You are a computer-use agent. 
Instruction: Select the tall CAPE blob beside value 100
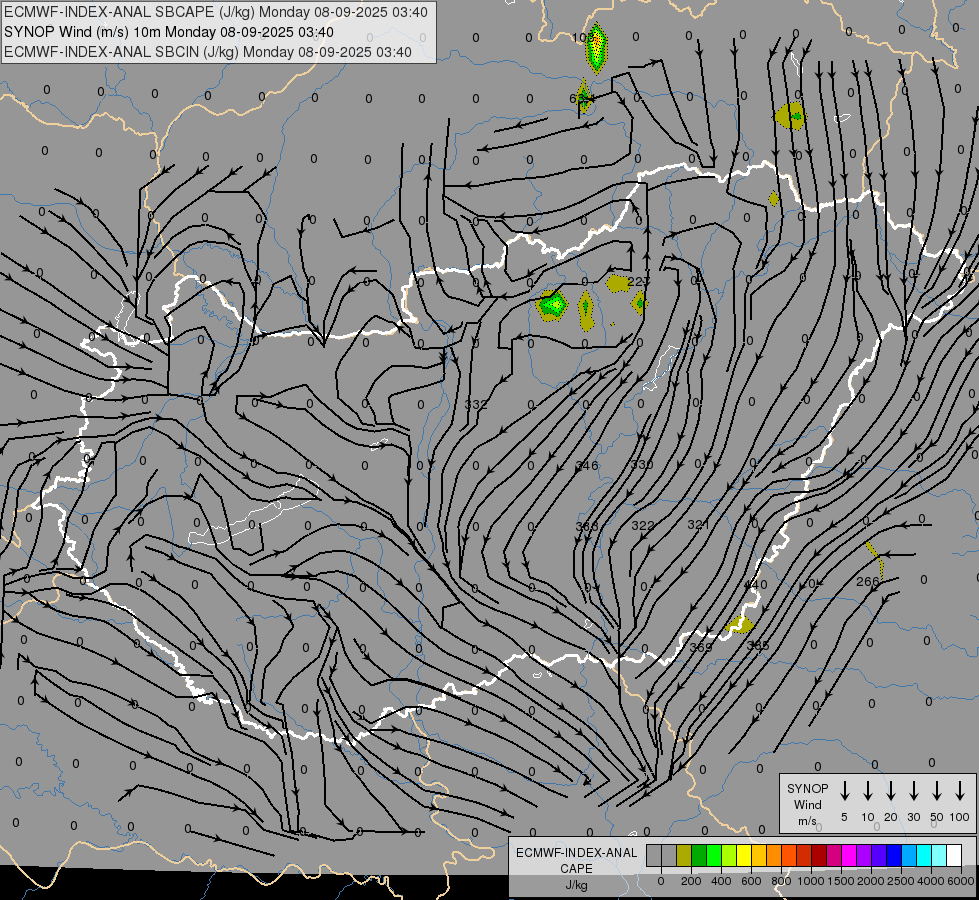(x=597, y=47)
